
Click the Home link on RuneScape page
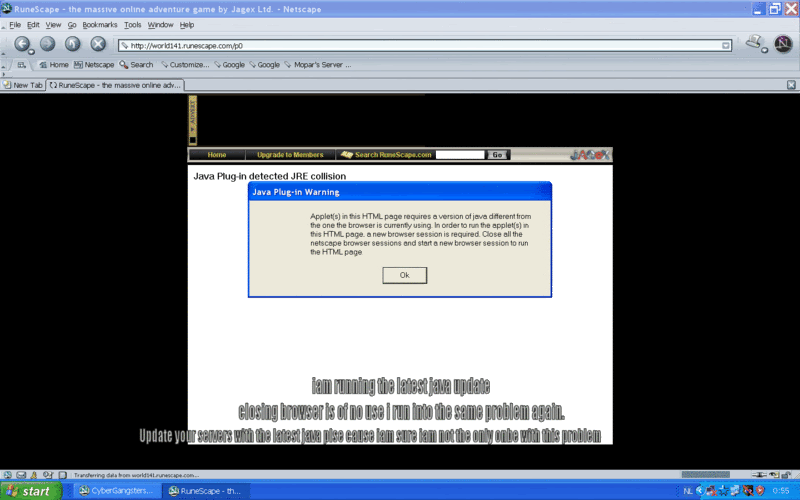pos(217,155)
